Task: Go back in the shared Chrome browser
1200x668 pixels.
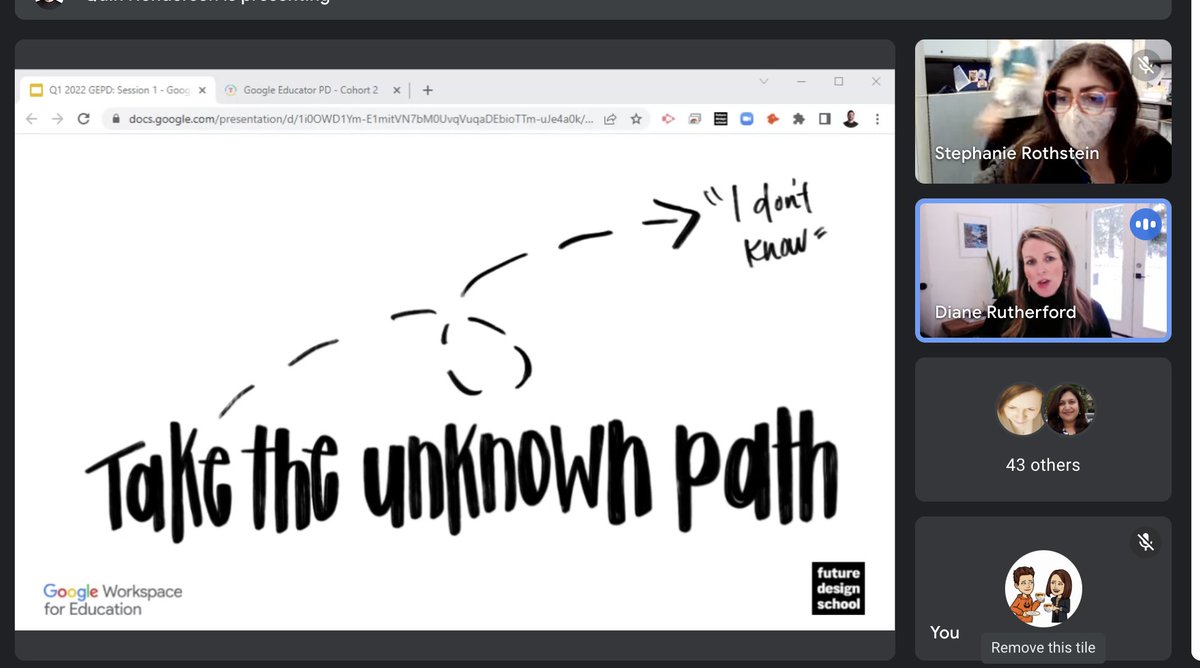Action: (31, 118)
